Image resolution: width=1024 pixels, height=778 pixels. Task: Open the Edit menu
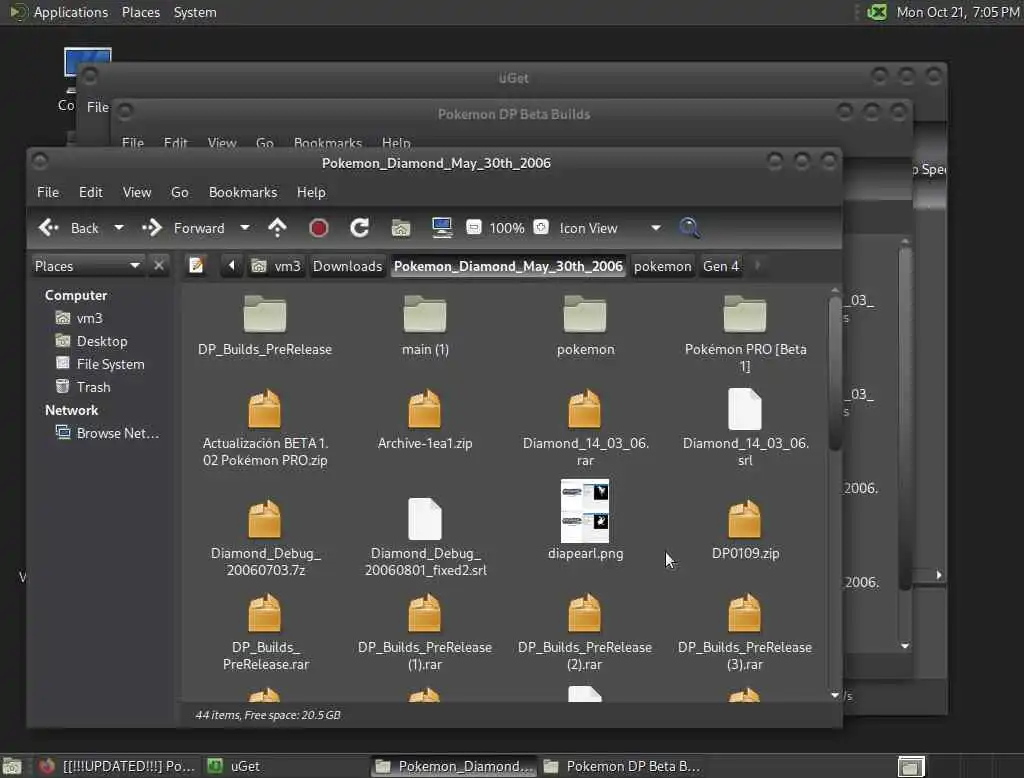tap(91, 192)
